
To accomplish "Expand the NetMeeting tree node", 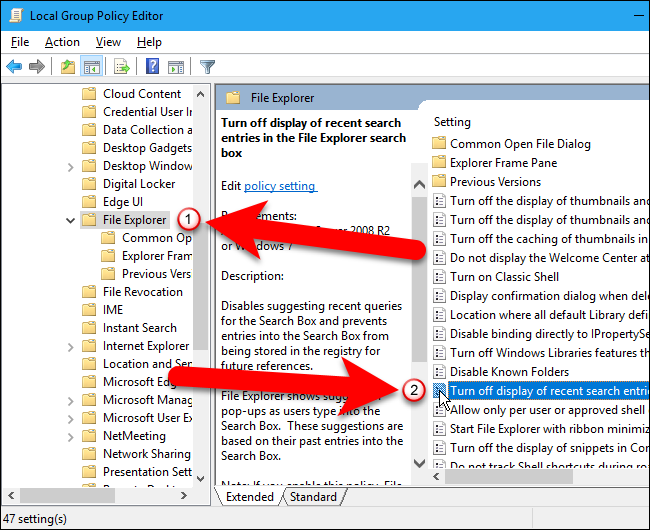I will pyautogui.click(x=70, y=437).
